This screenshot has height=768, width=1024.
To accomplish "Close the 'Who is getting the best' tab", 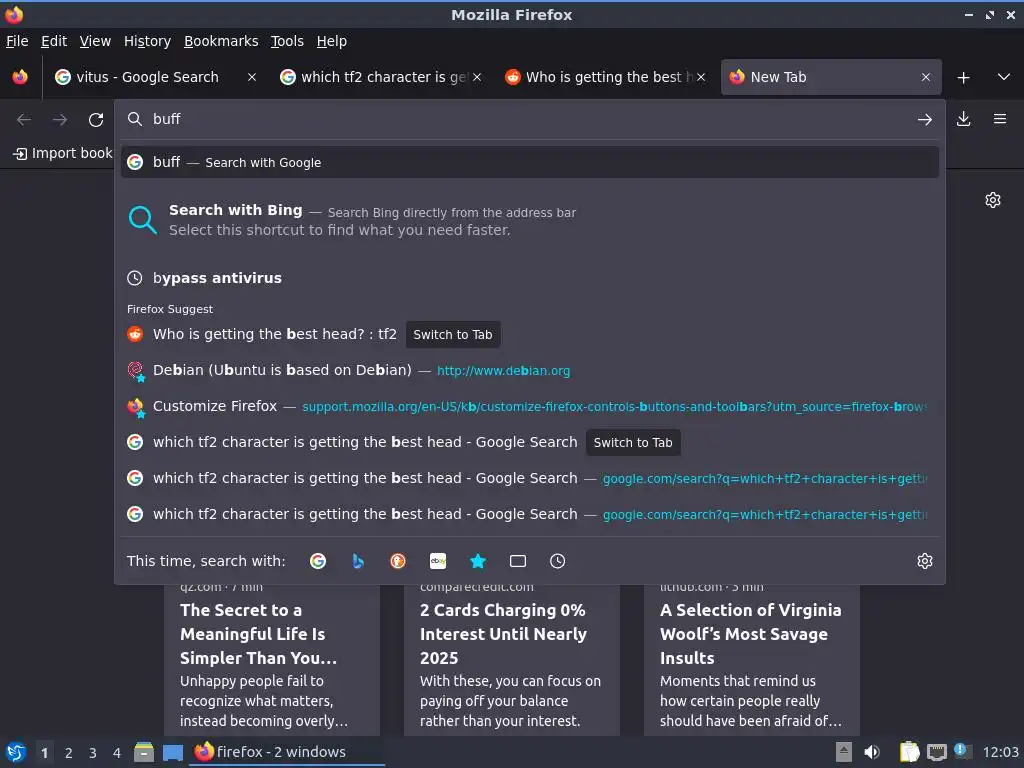I will tap(701, 77).
